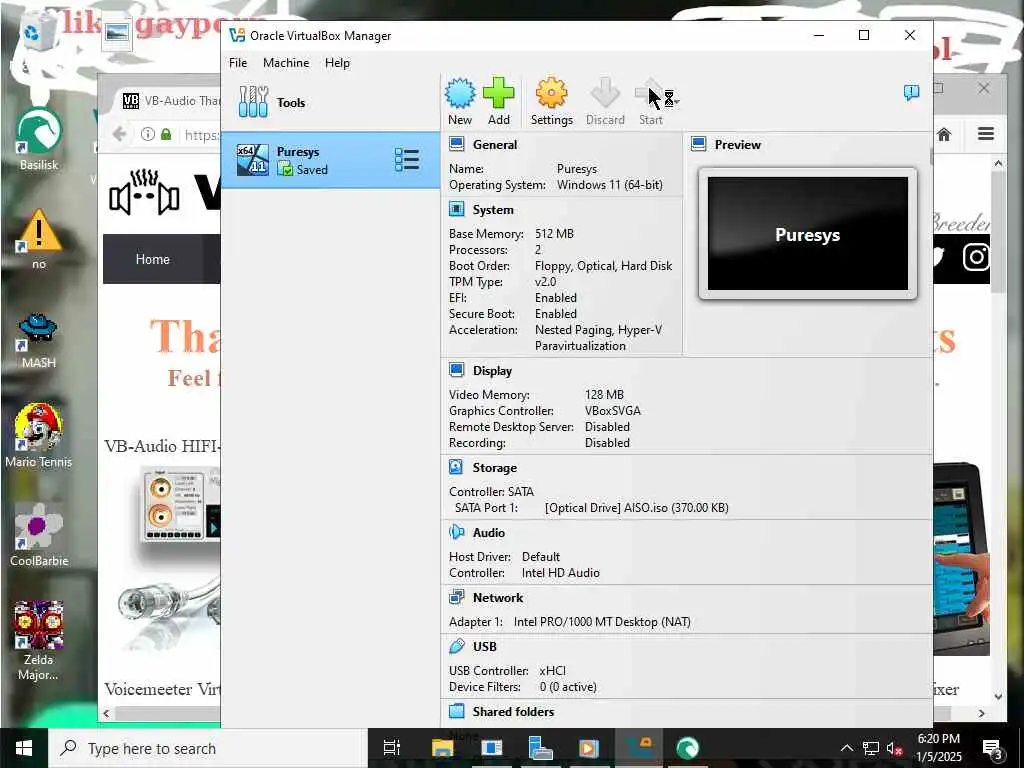Image resolution: width=1024 pixels, height=768 pixels.
Task: Open the Machine menu
Action: click(x=286, y=63)
